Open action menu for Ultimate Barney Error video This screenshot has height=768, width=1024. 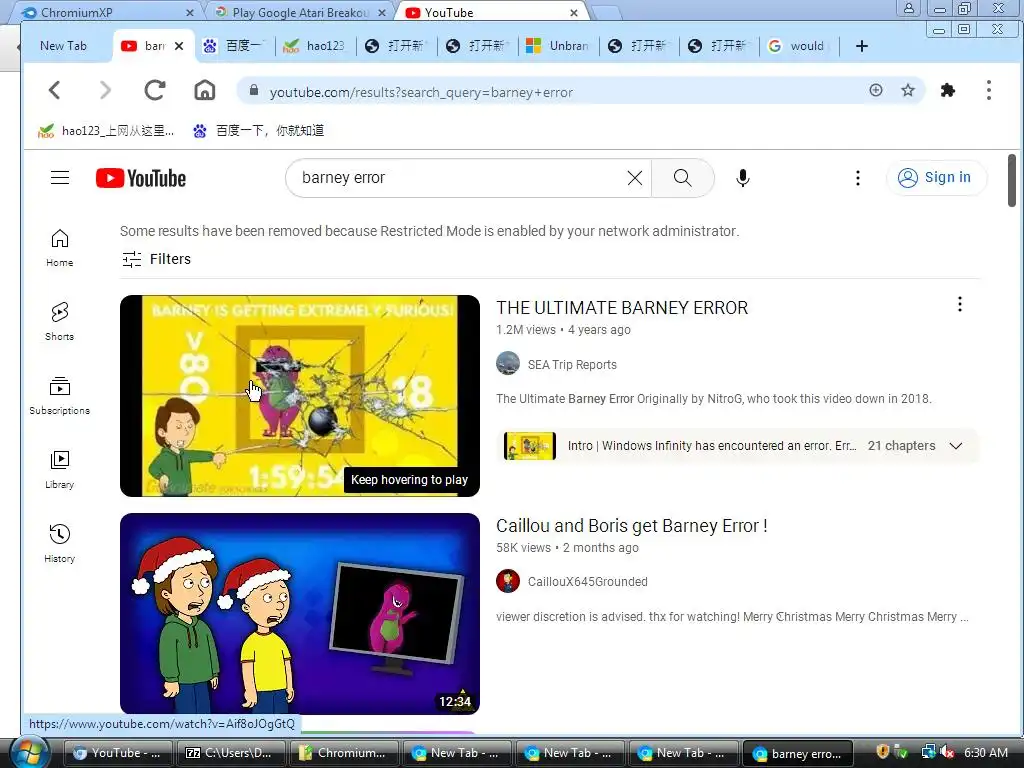point(959,304)
